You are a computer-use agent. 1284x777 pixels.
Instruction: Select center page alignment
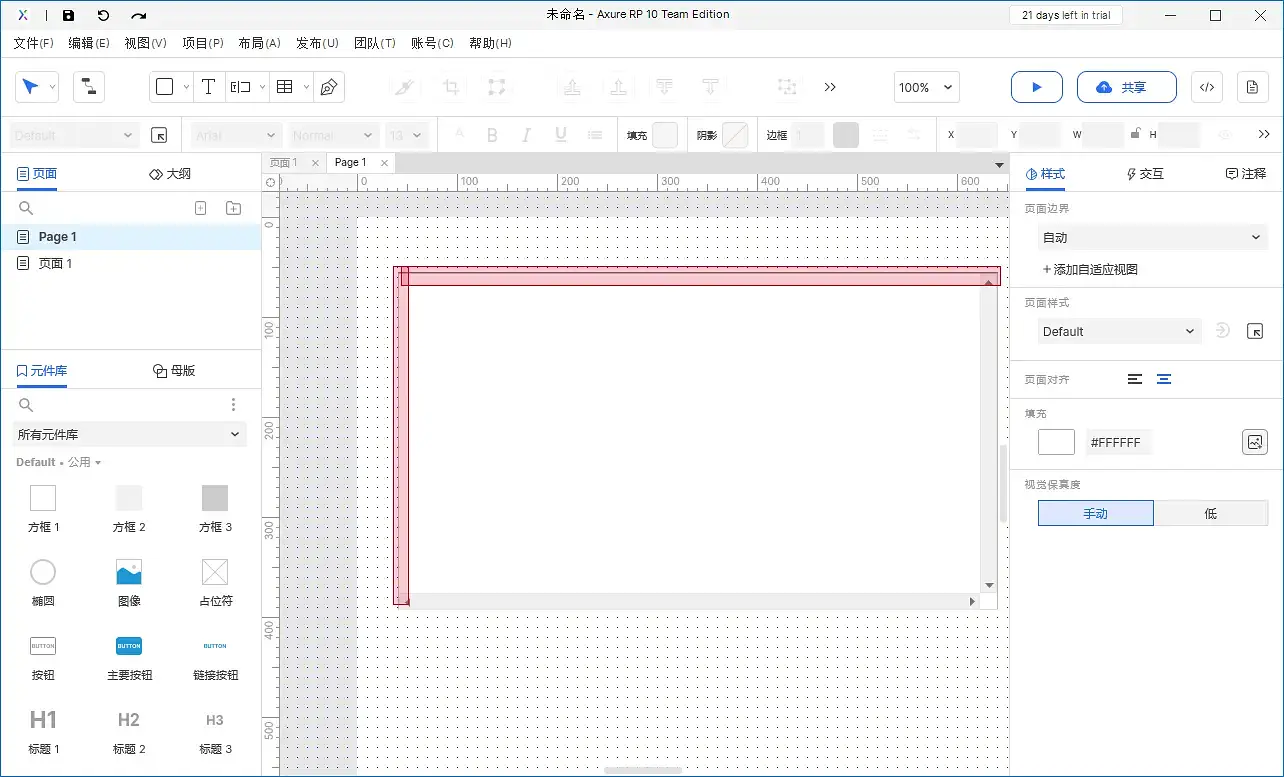click(1164, 379)
